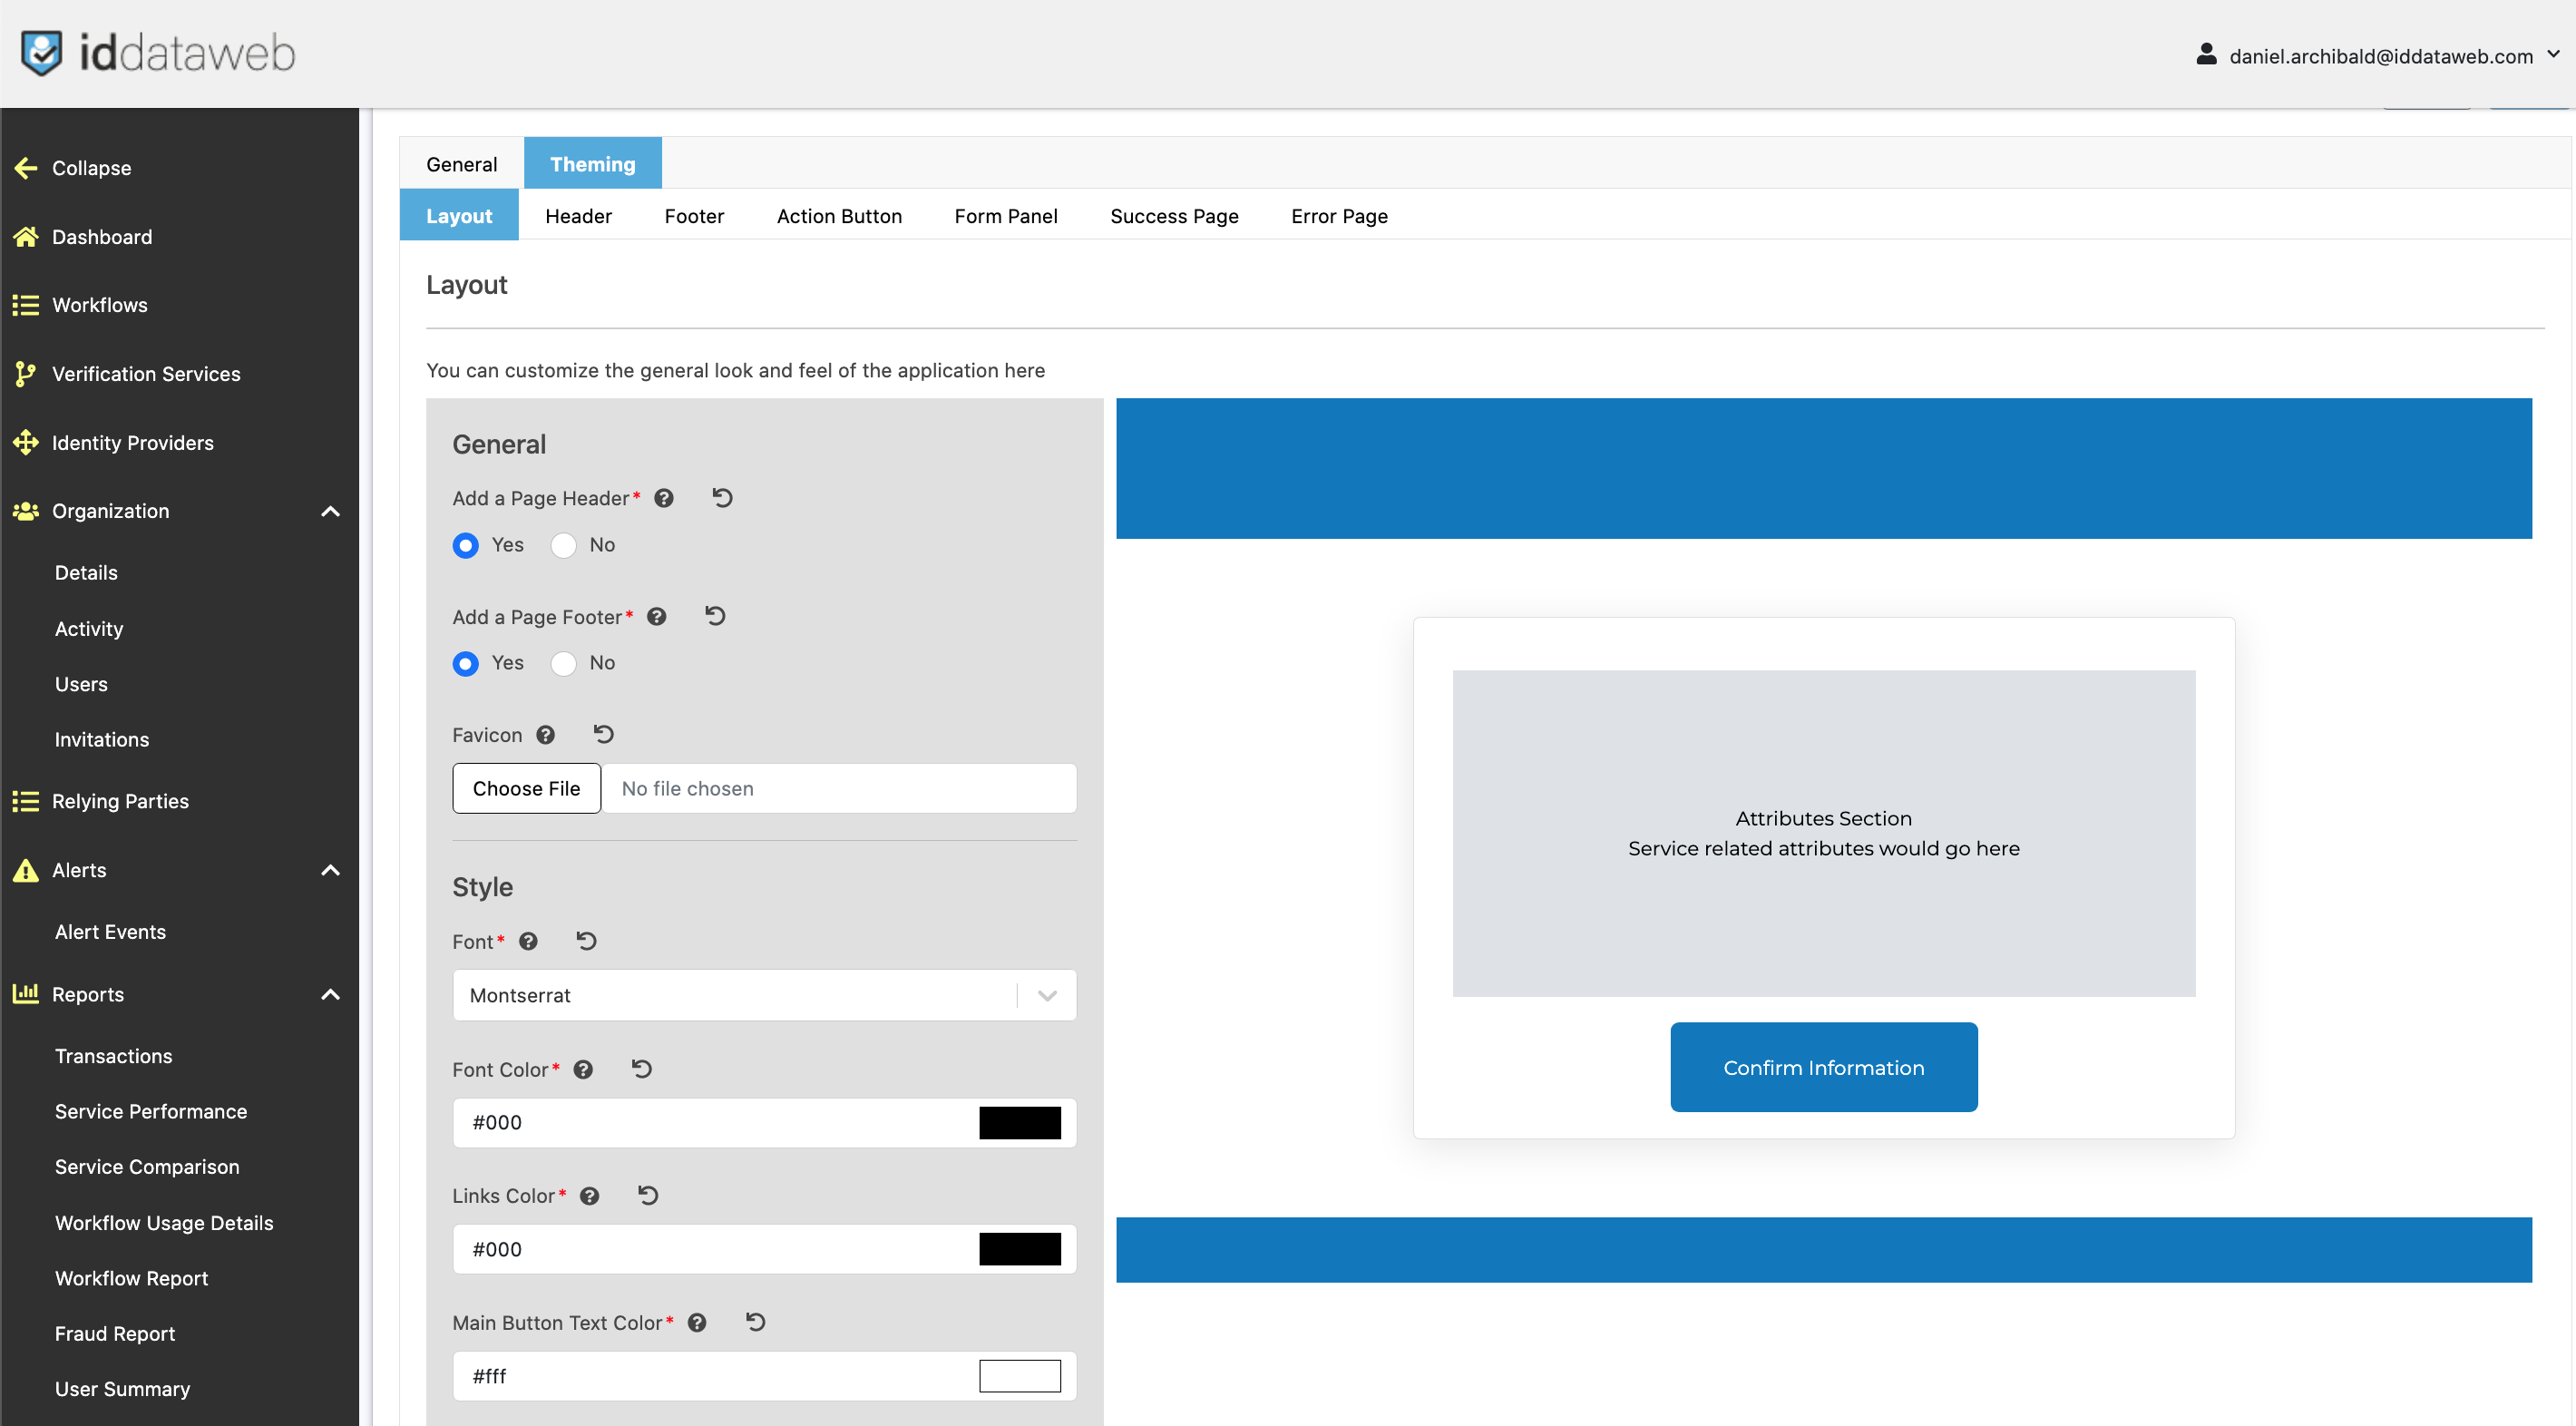Click help icon next to Links Color
The width and height of the screenshot is (2576, 1426).
coord(590,1196)
